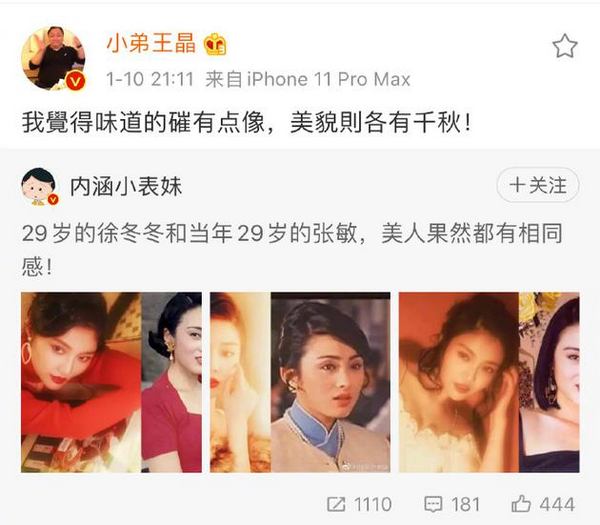Tap the verified V badge on avatar
This screenshot has width=600, height=525.
[x=75, y=80]
